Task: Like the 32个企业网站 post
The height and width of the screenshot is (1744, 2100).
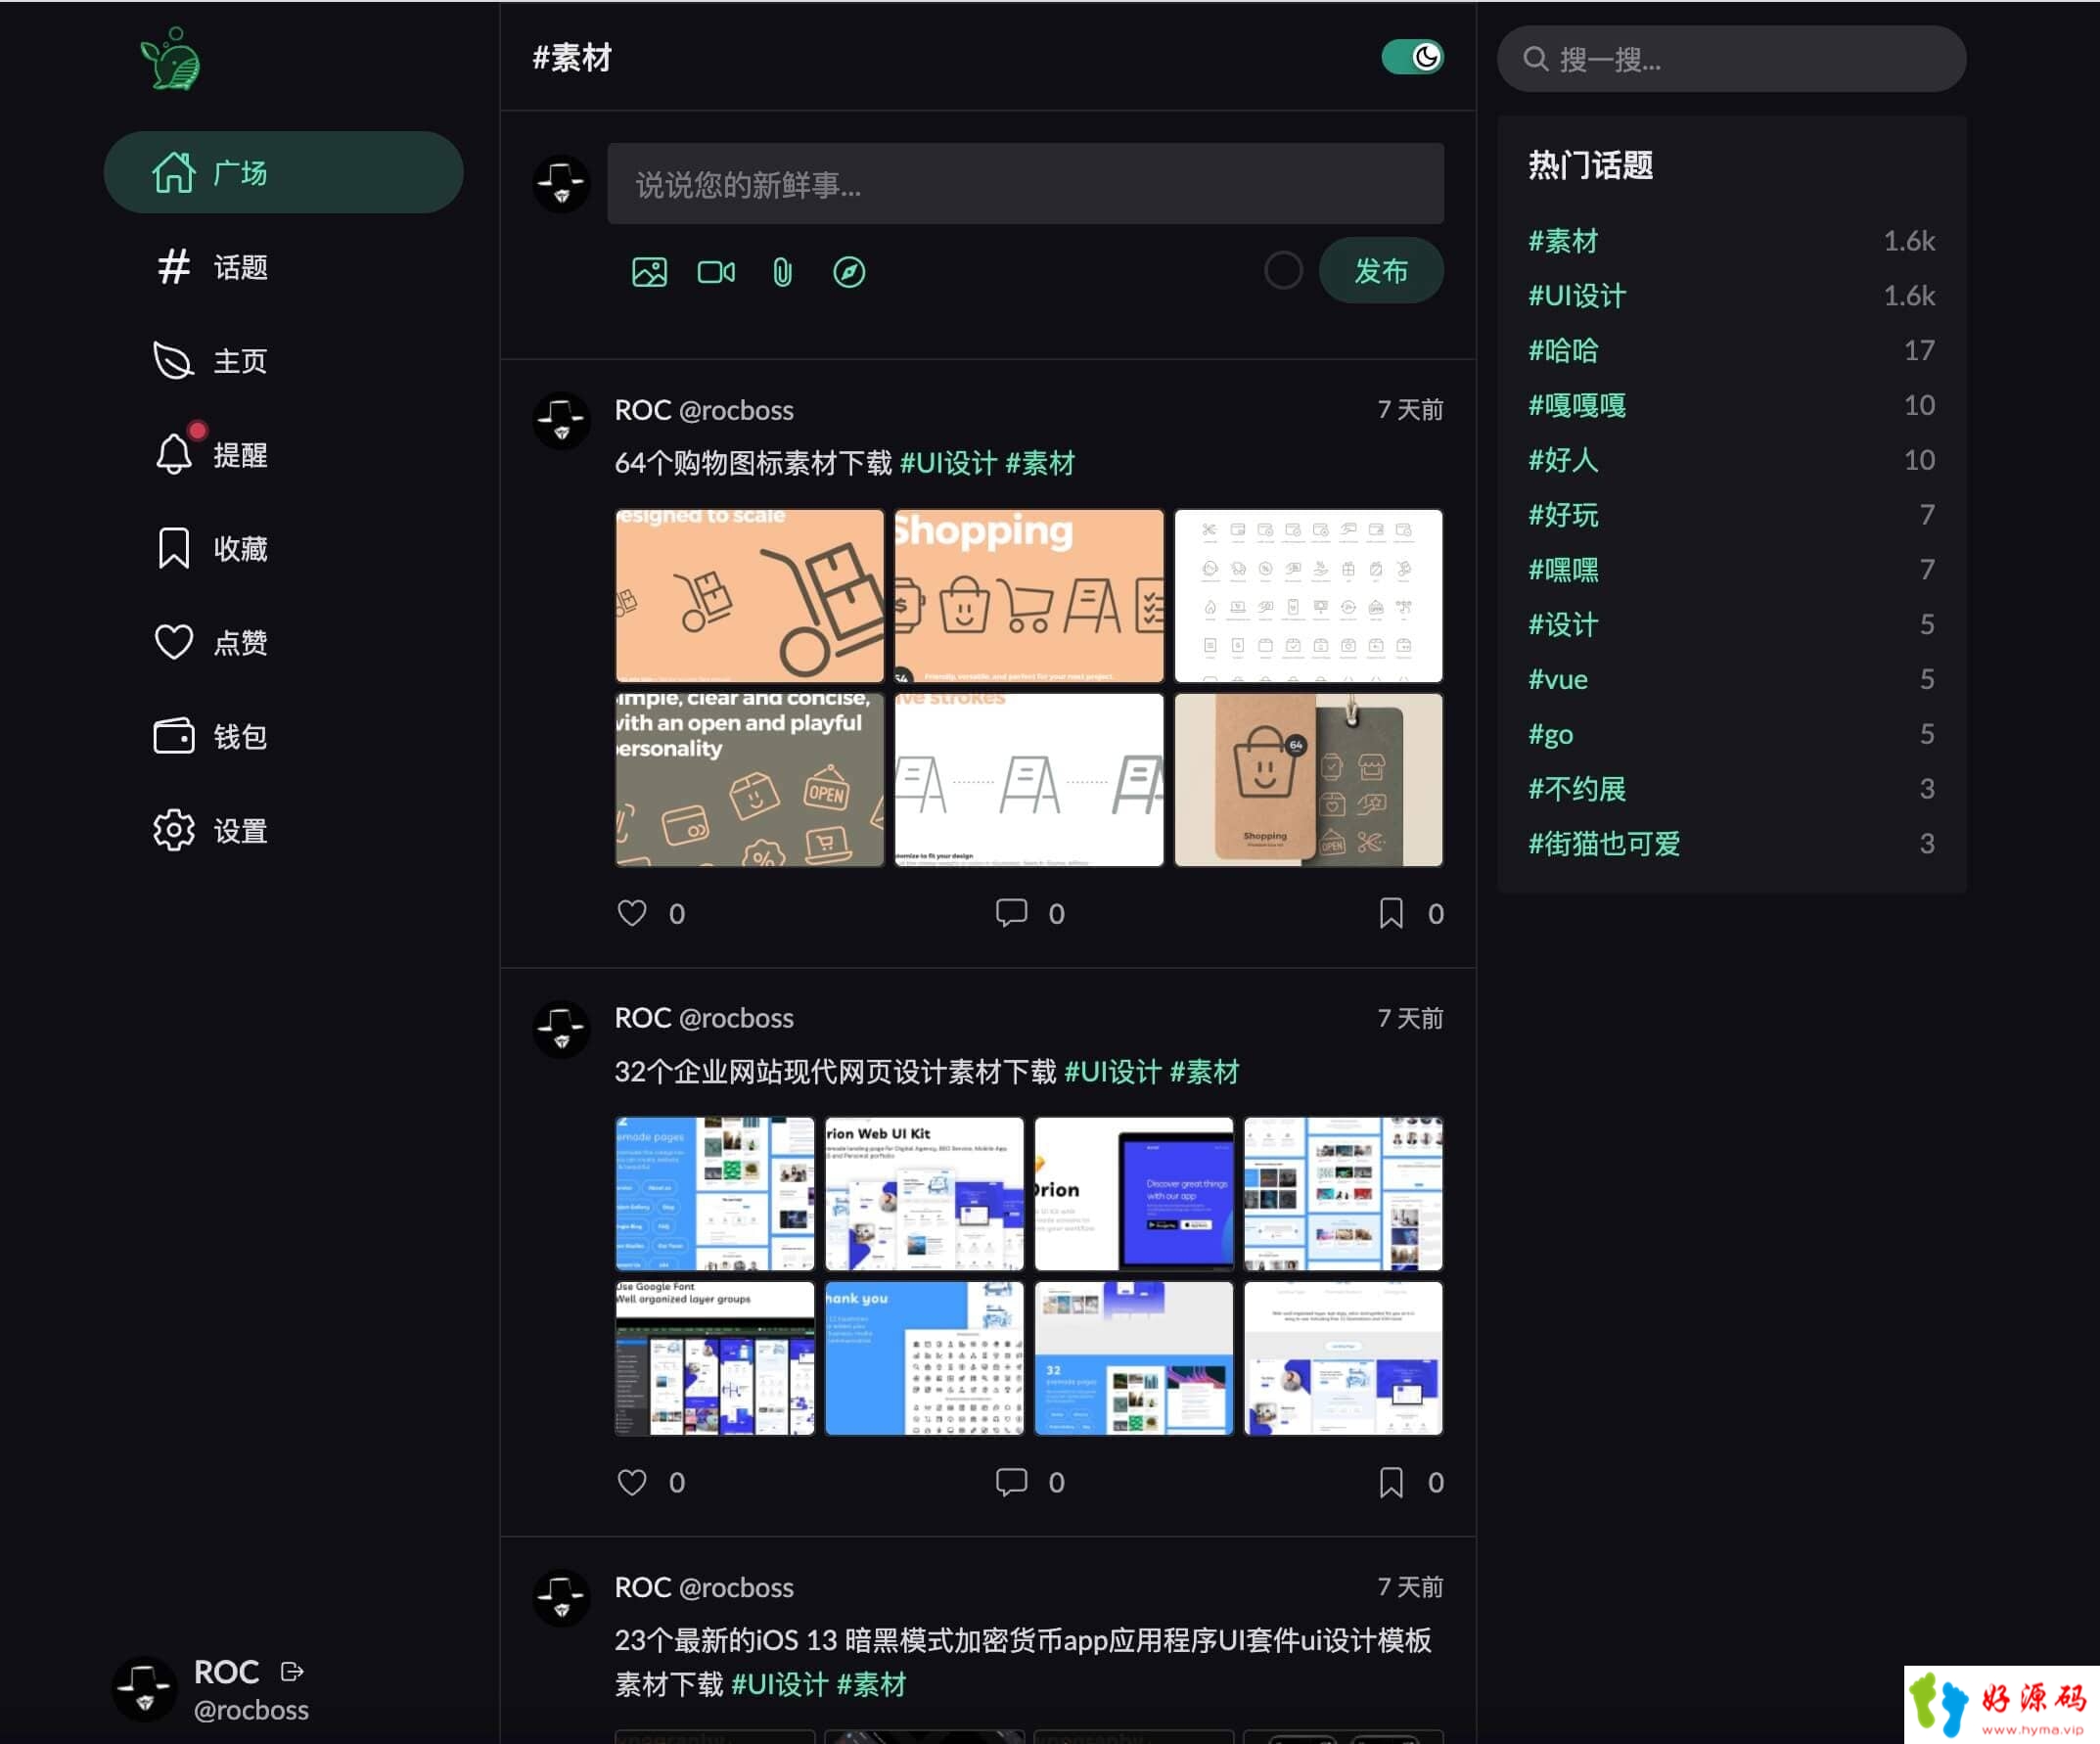Action: (632, 1481)
